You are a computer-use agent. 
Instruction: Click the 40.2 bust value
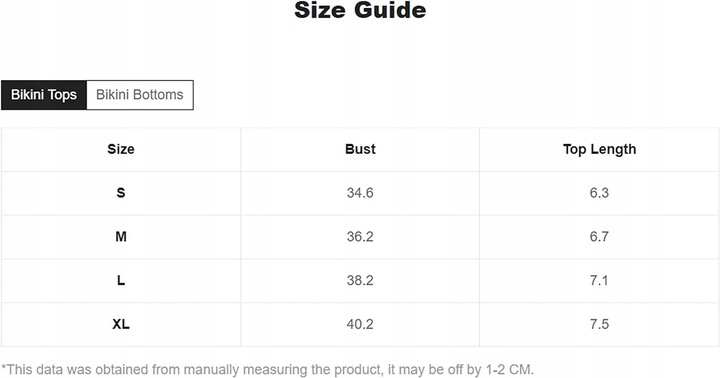point(360,324)
